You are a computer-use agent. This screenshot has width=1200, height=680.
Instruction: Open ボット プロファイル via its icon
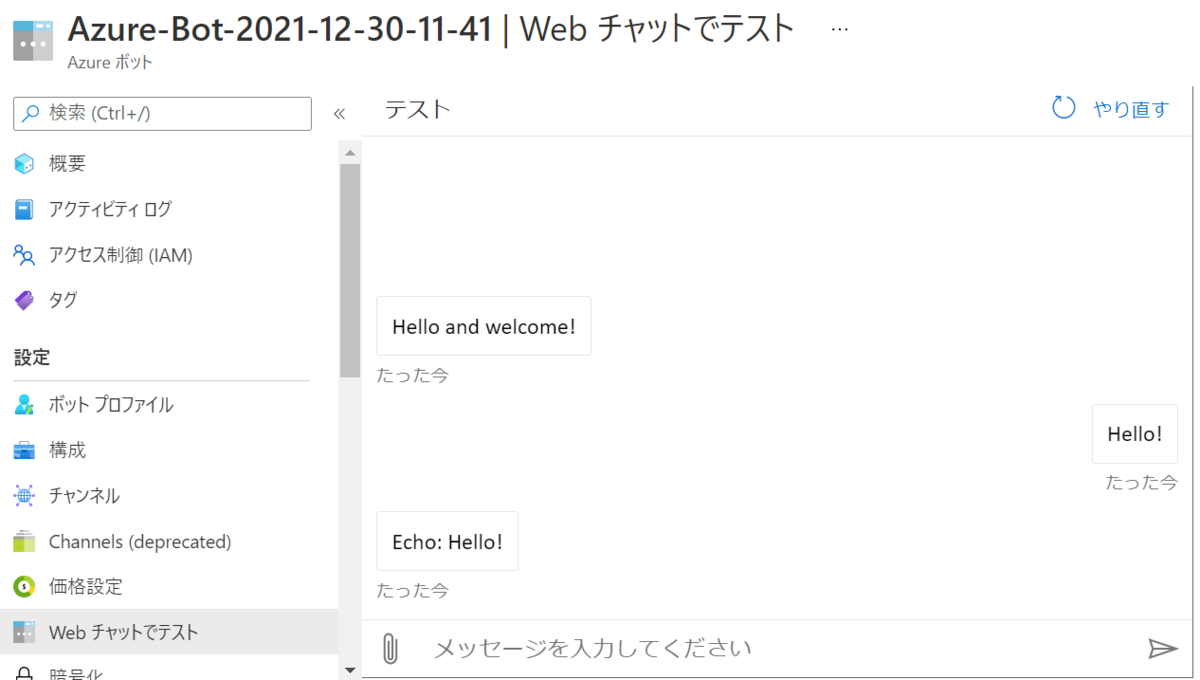22,404
